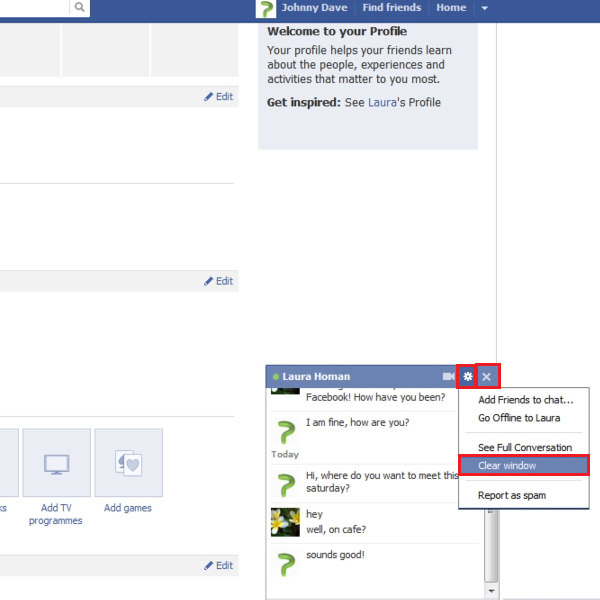Choose 'Clear window' from chat menu
Image resolution: width=600 pixels, height=600 pixels.
pos(524,465)
